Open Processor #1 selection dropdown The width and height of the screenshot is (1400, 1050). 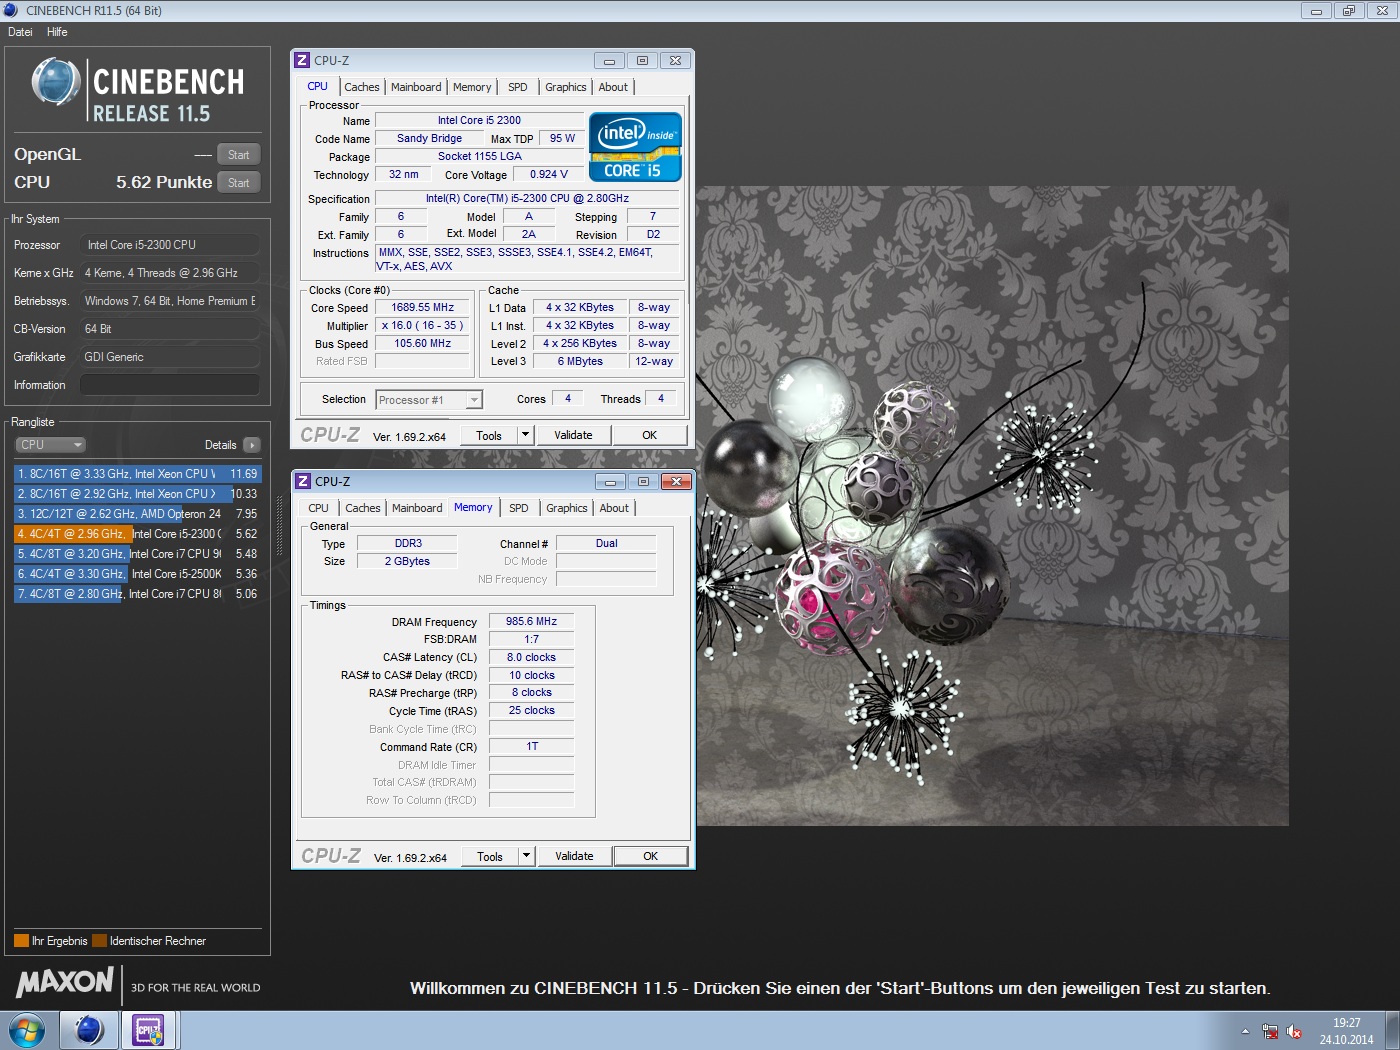[x=429, y=400]
